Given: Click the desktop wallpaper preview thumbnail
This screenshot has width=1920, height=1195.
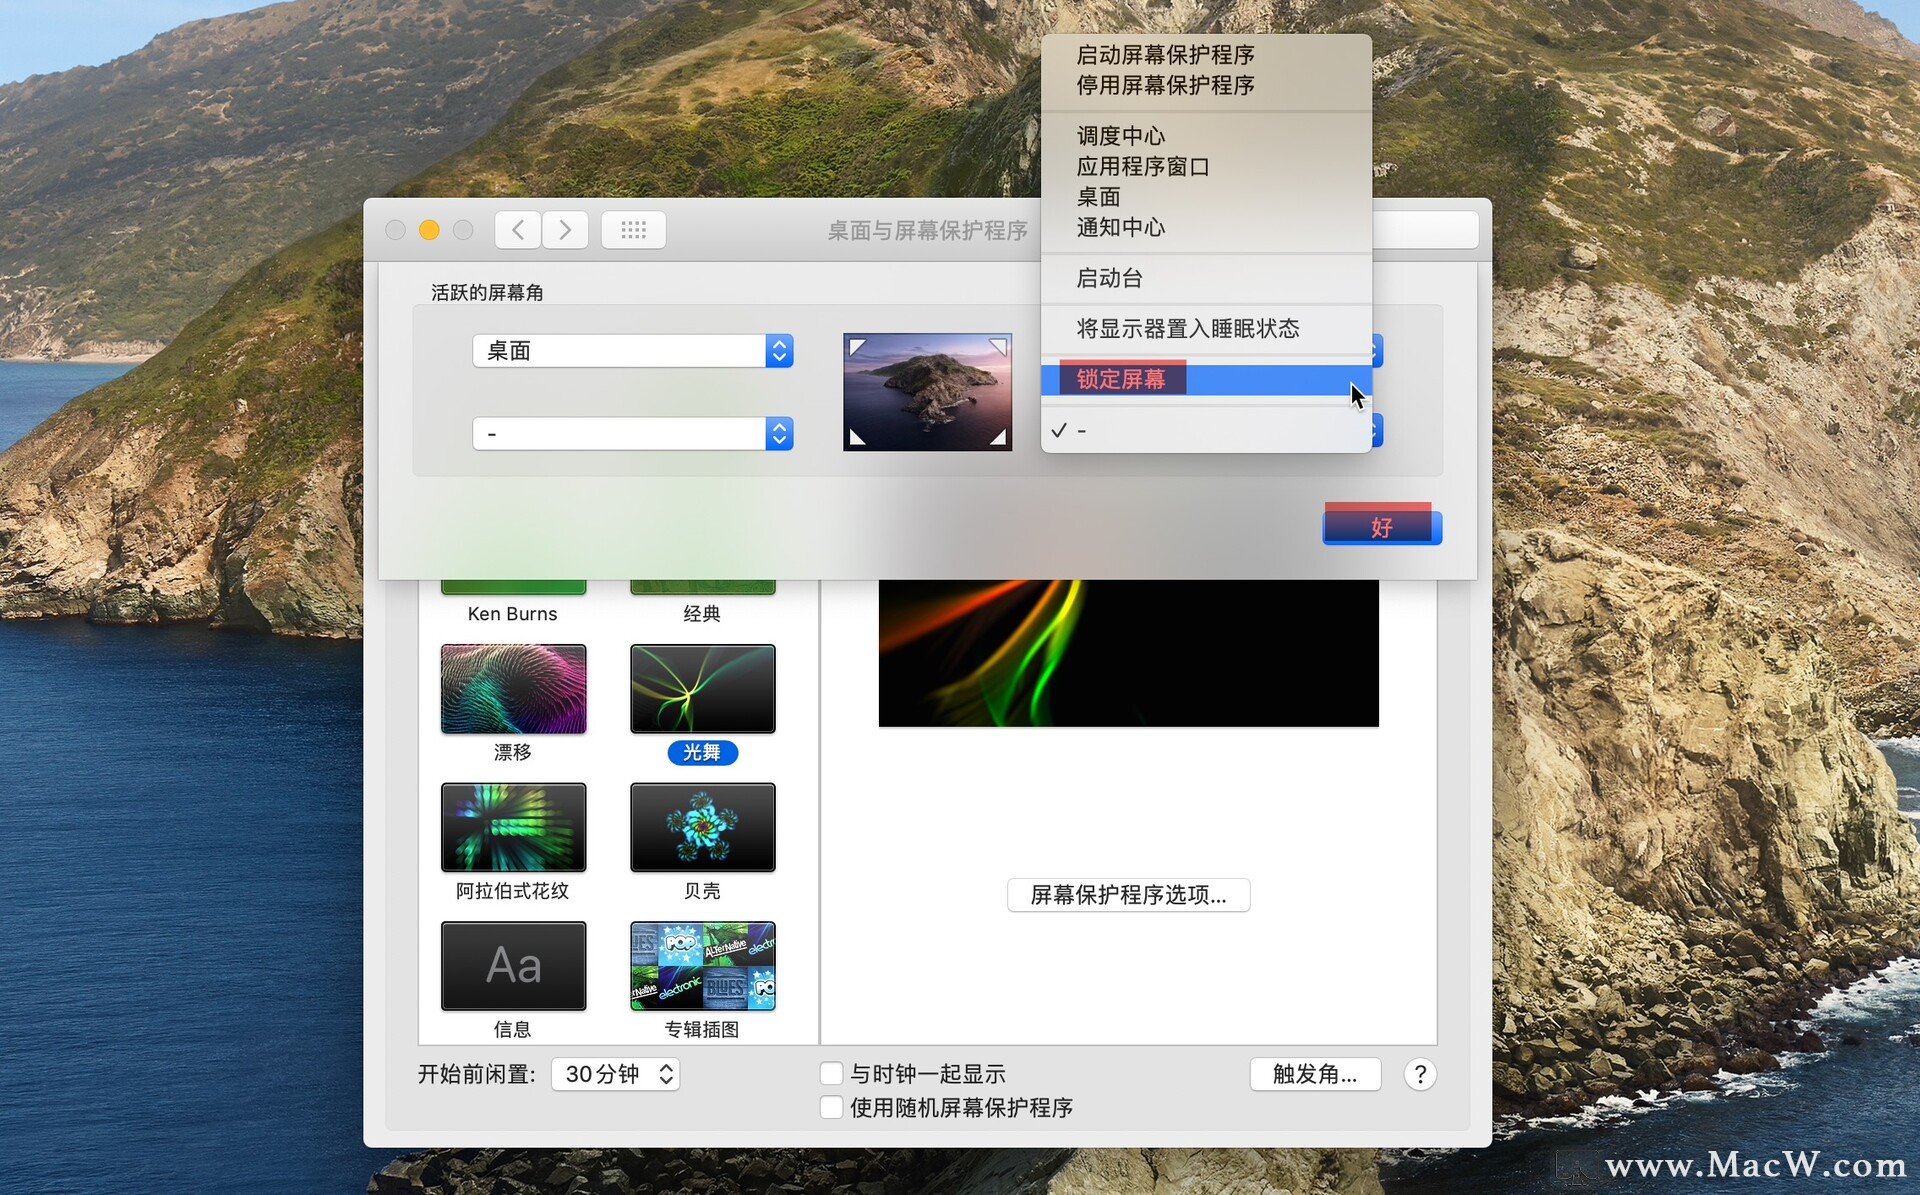Looking at the screenshot, I should coord(927,391).
